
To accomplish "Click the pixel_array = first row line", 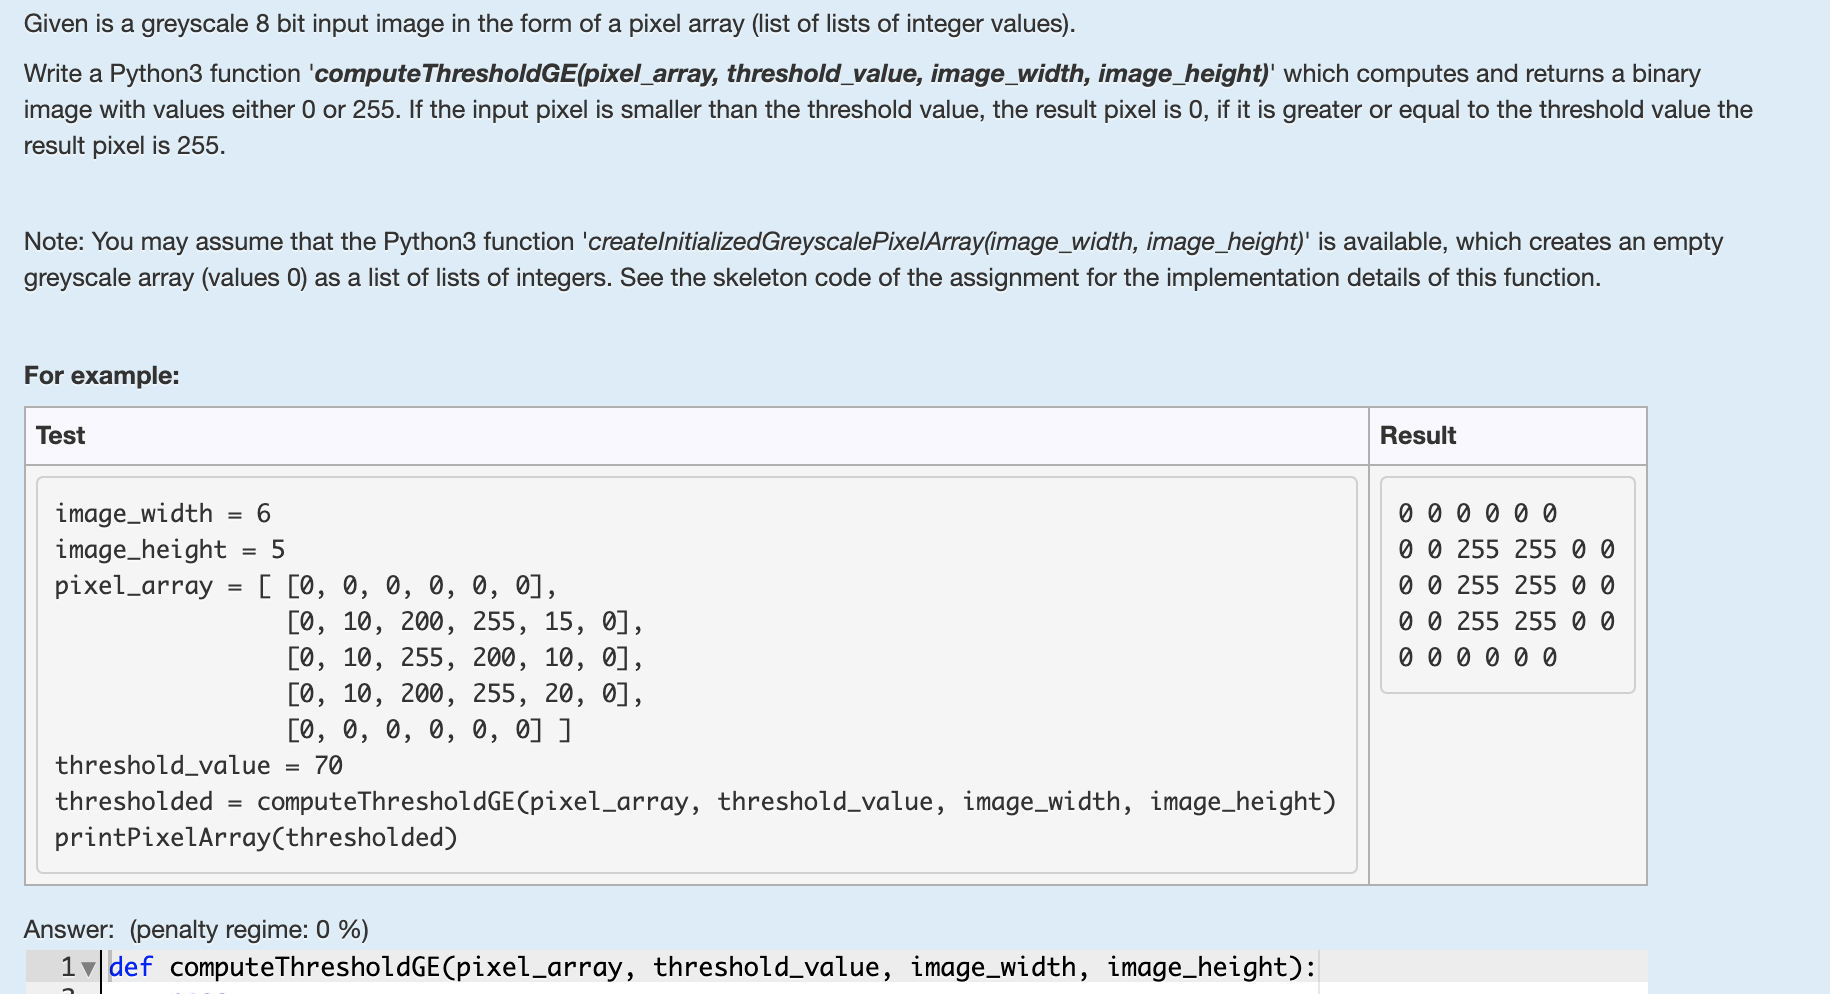I will point(305,585).
